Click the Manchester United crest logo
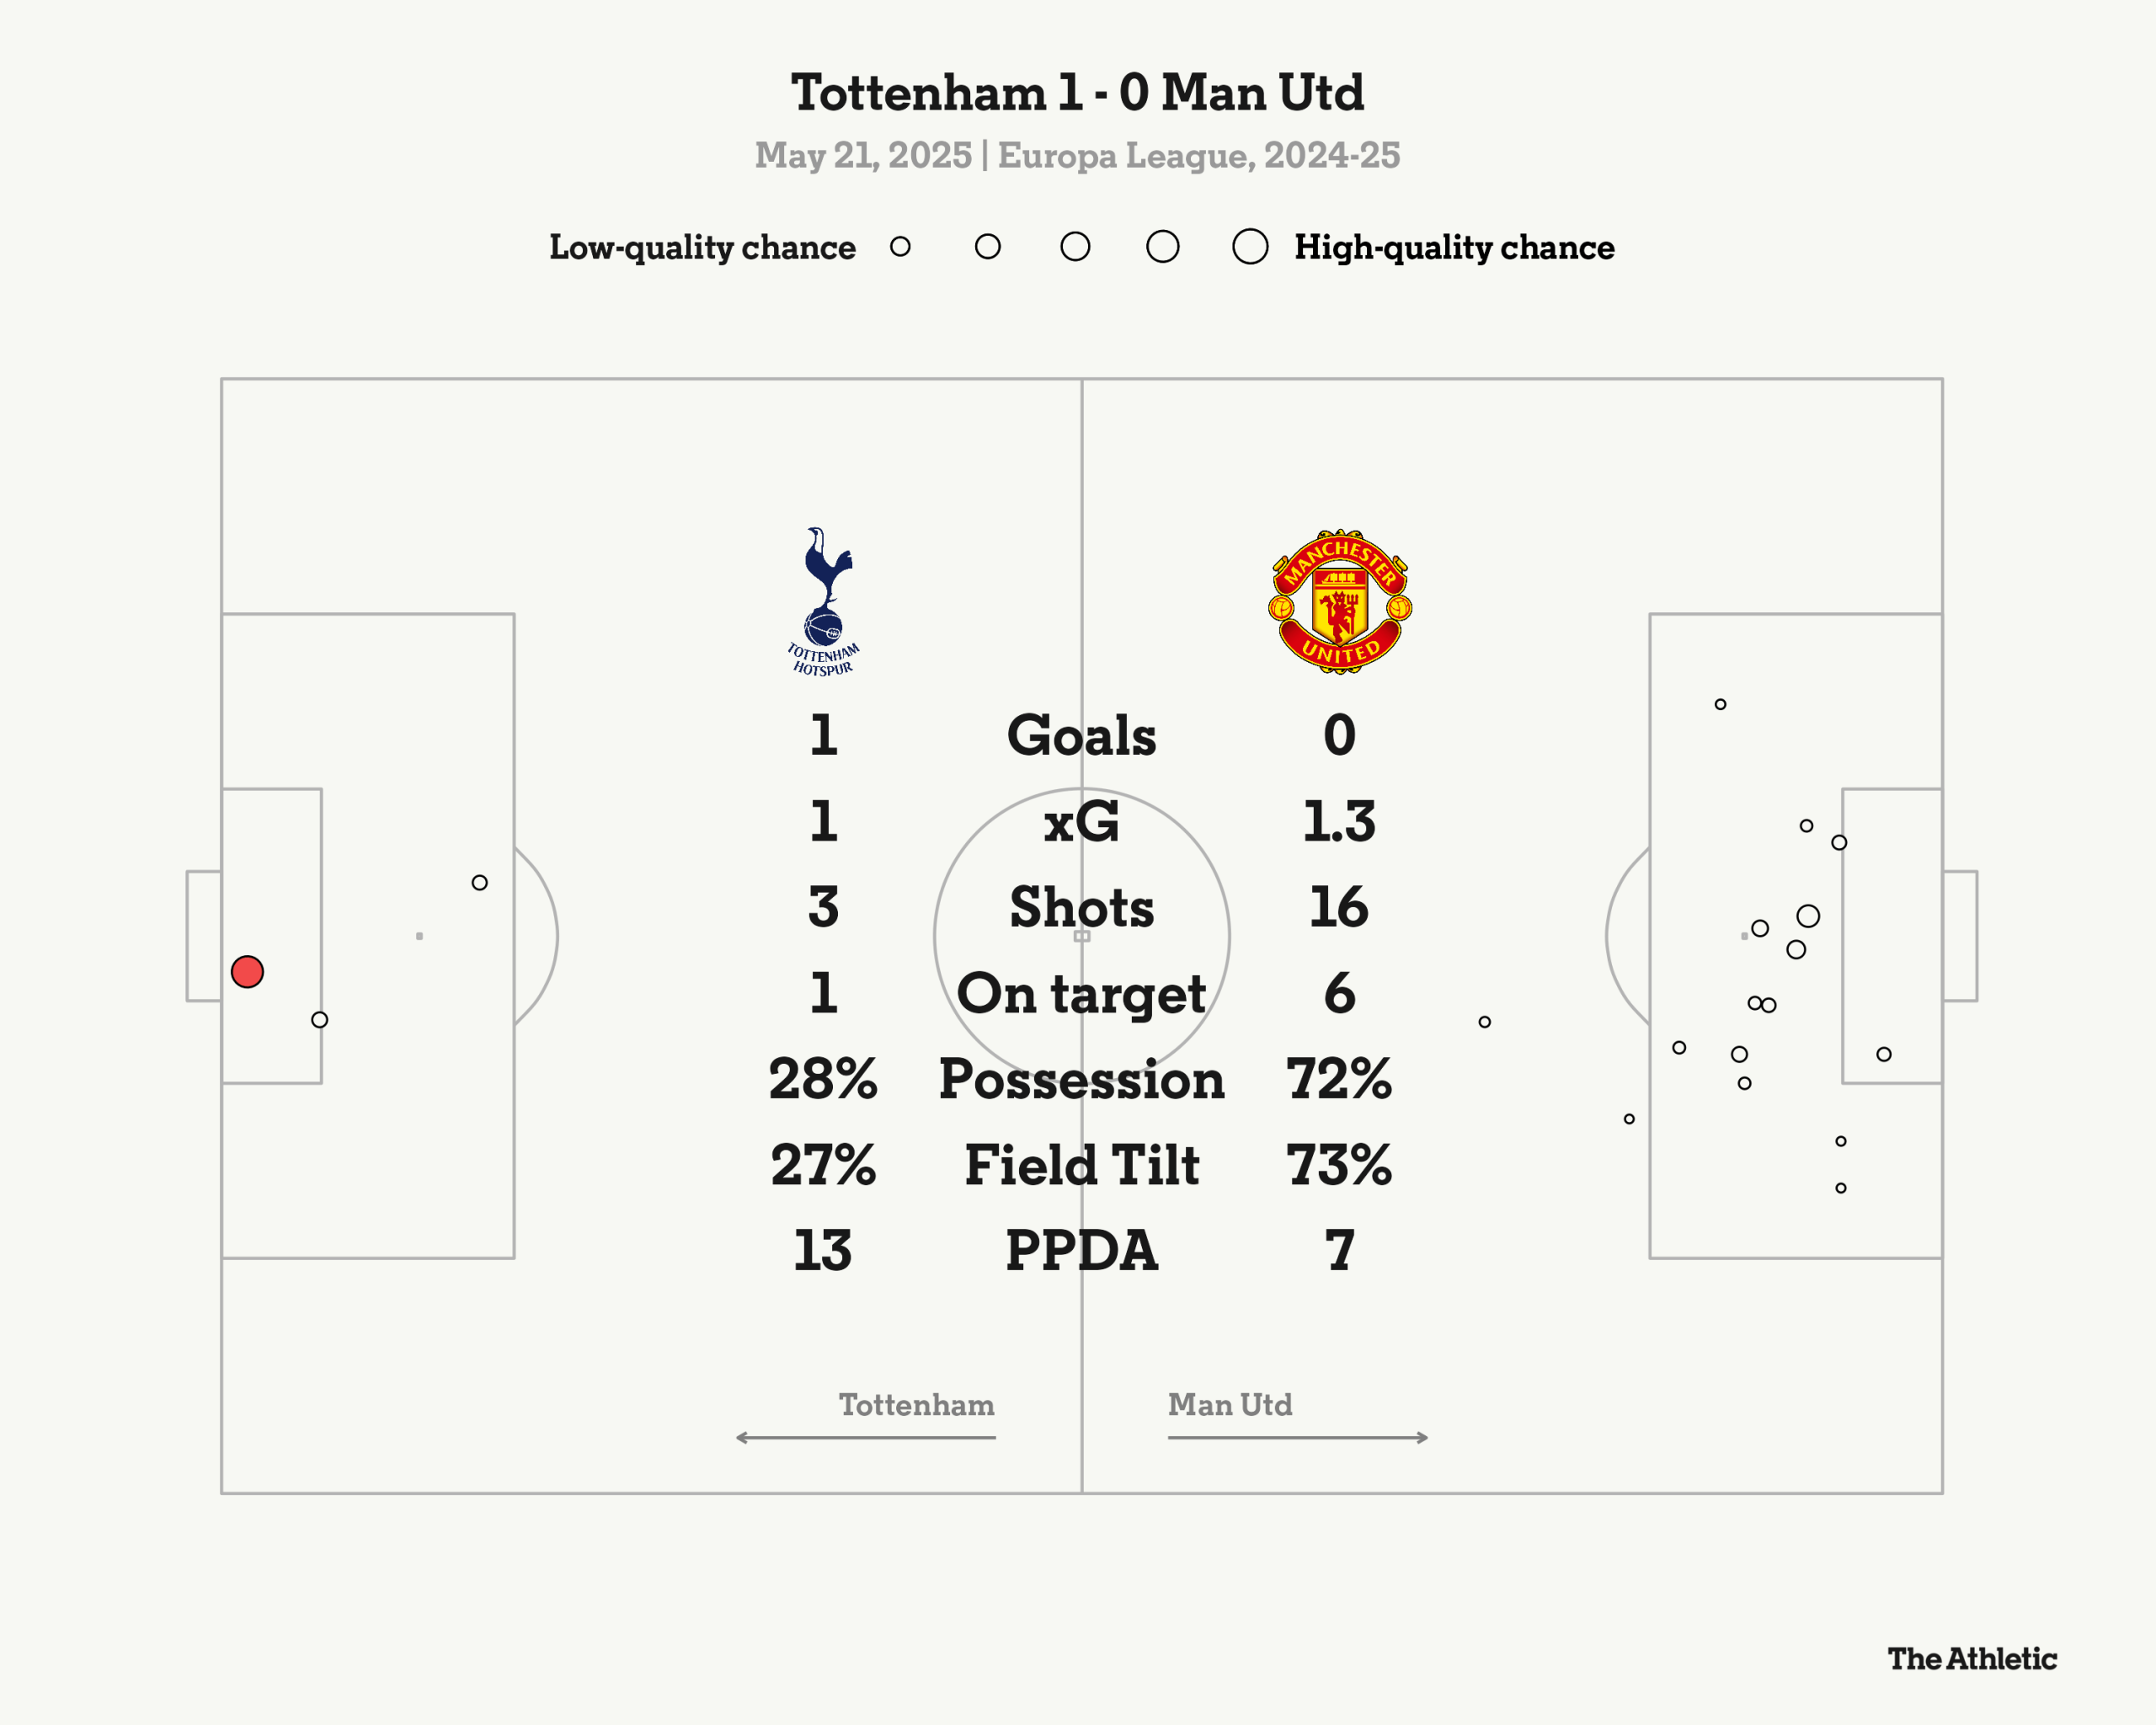2156x1725 pixels. 1340,602
